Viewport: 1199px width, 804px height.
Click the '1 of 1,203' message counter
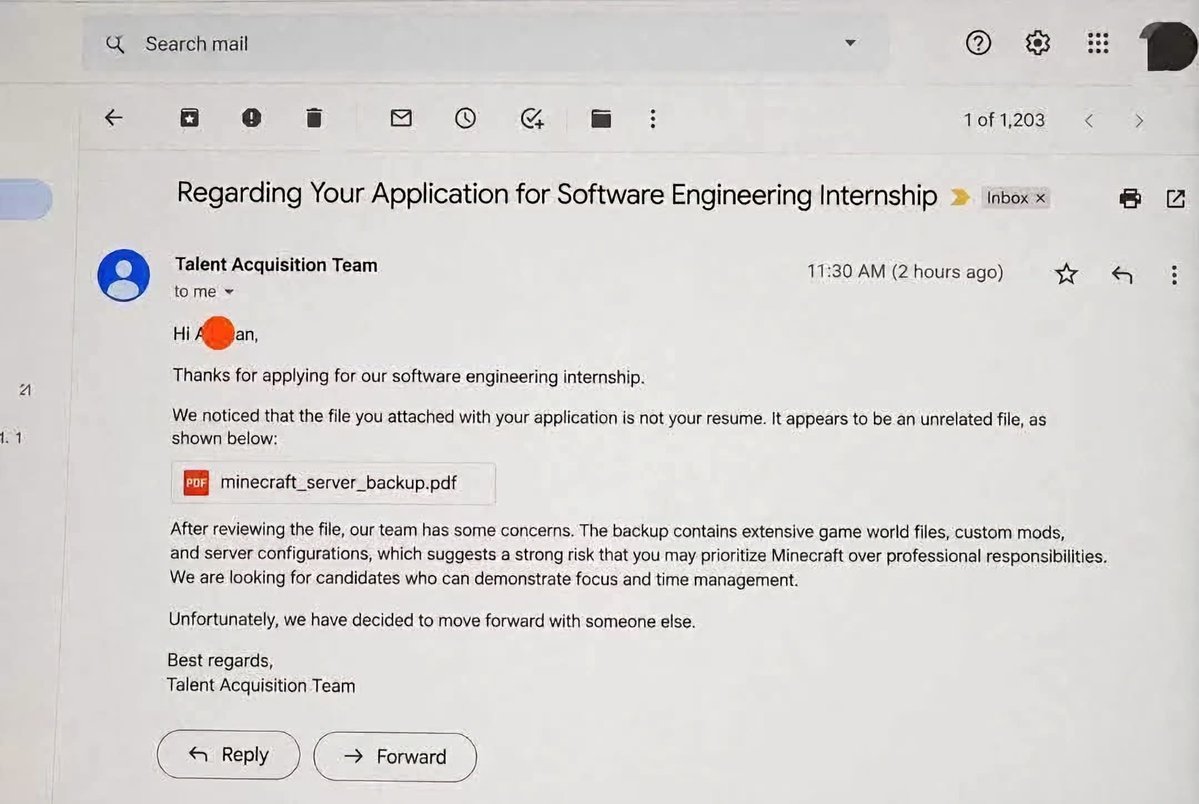pos(1004,120)
